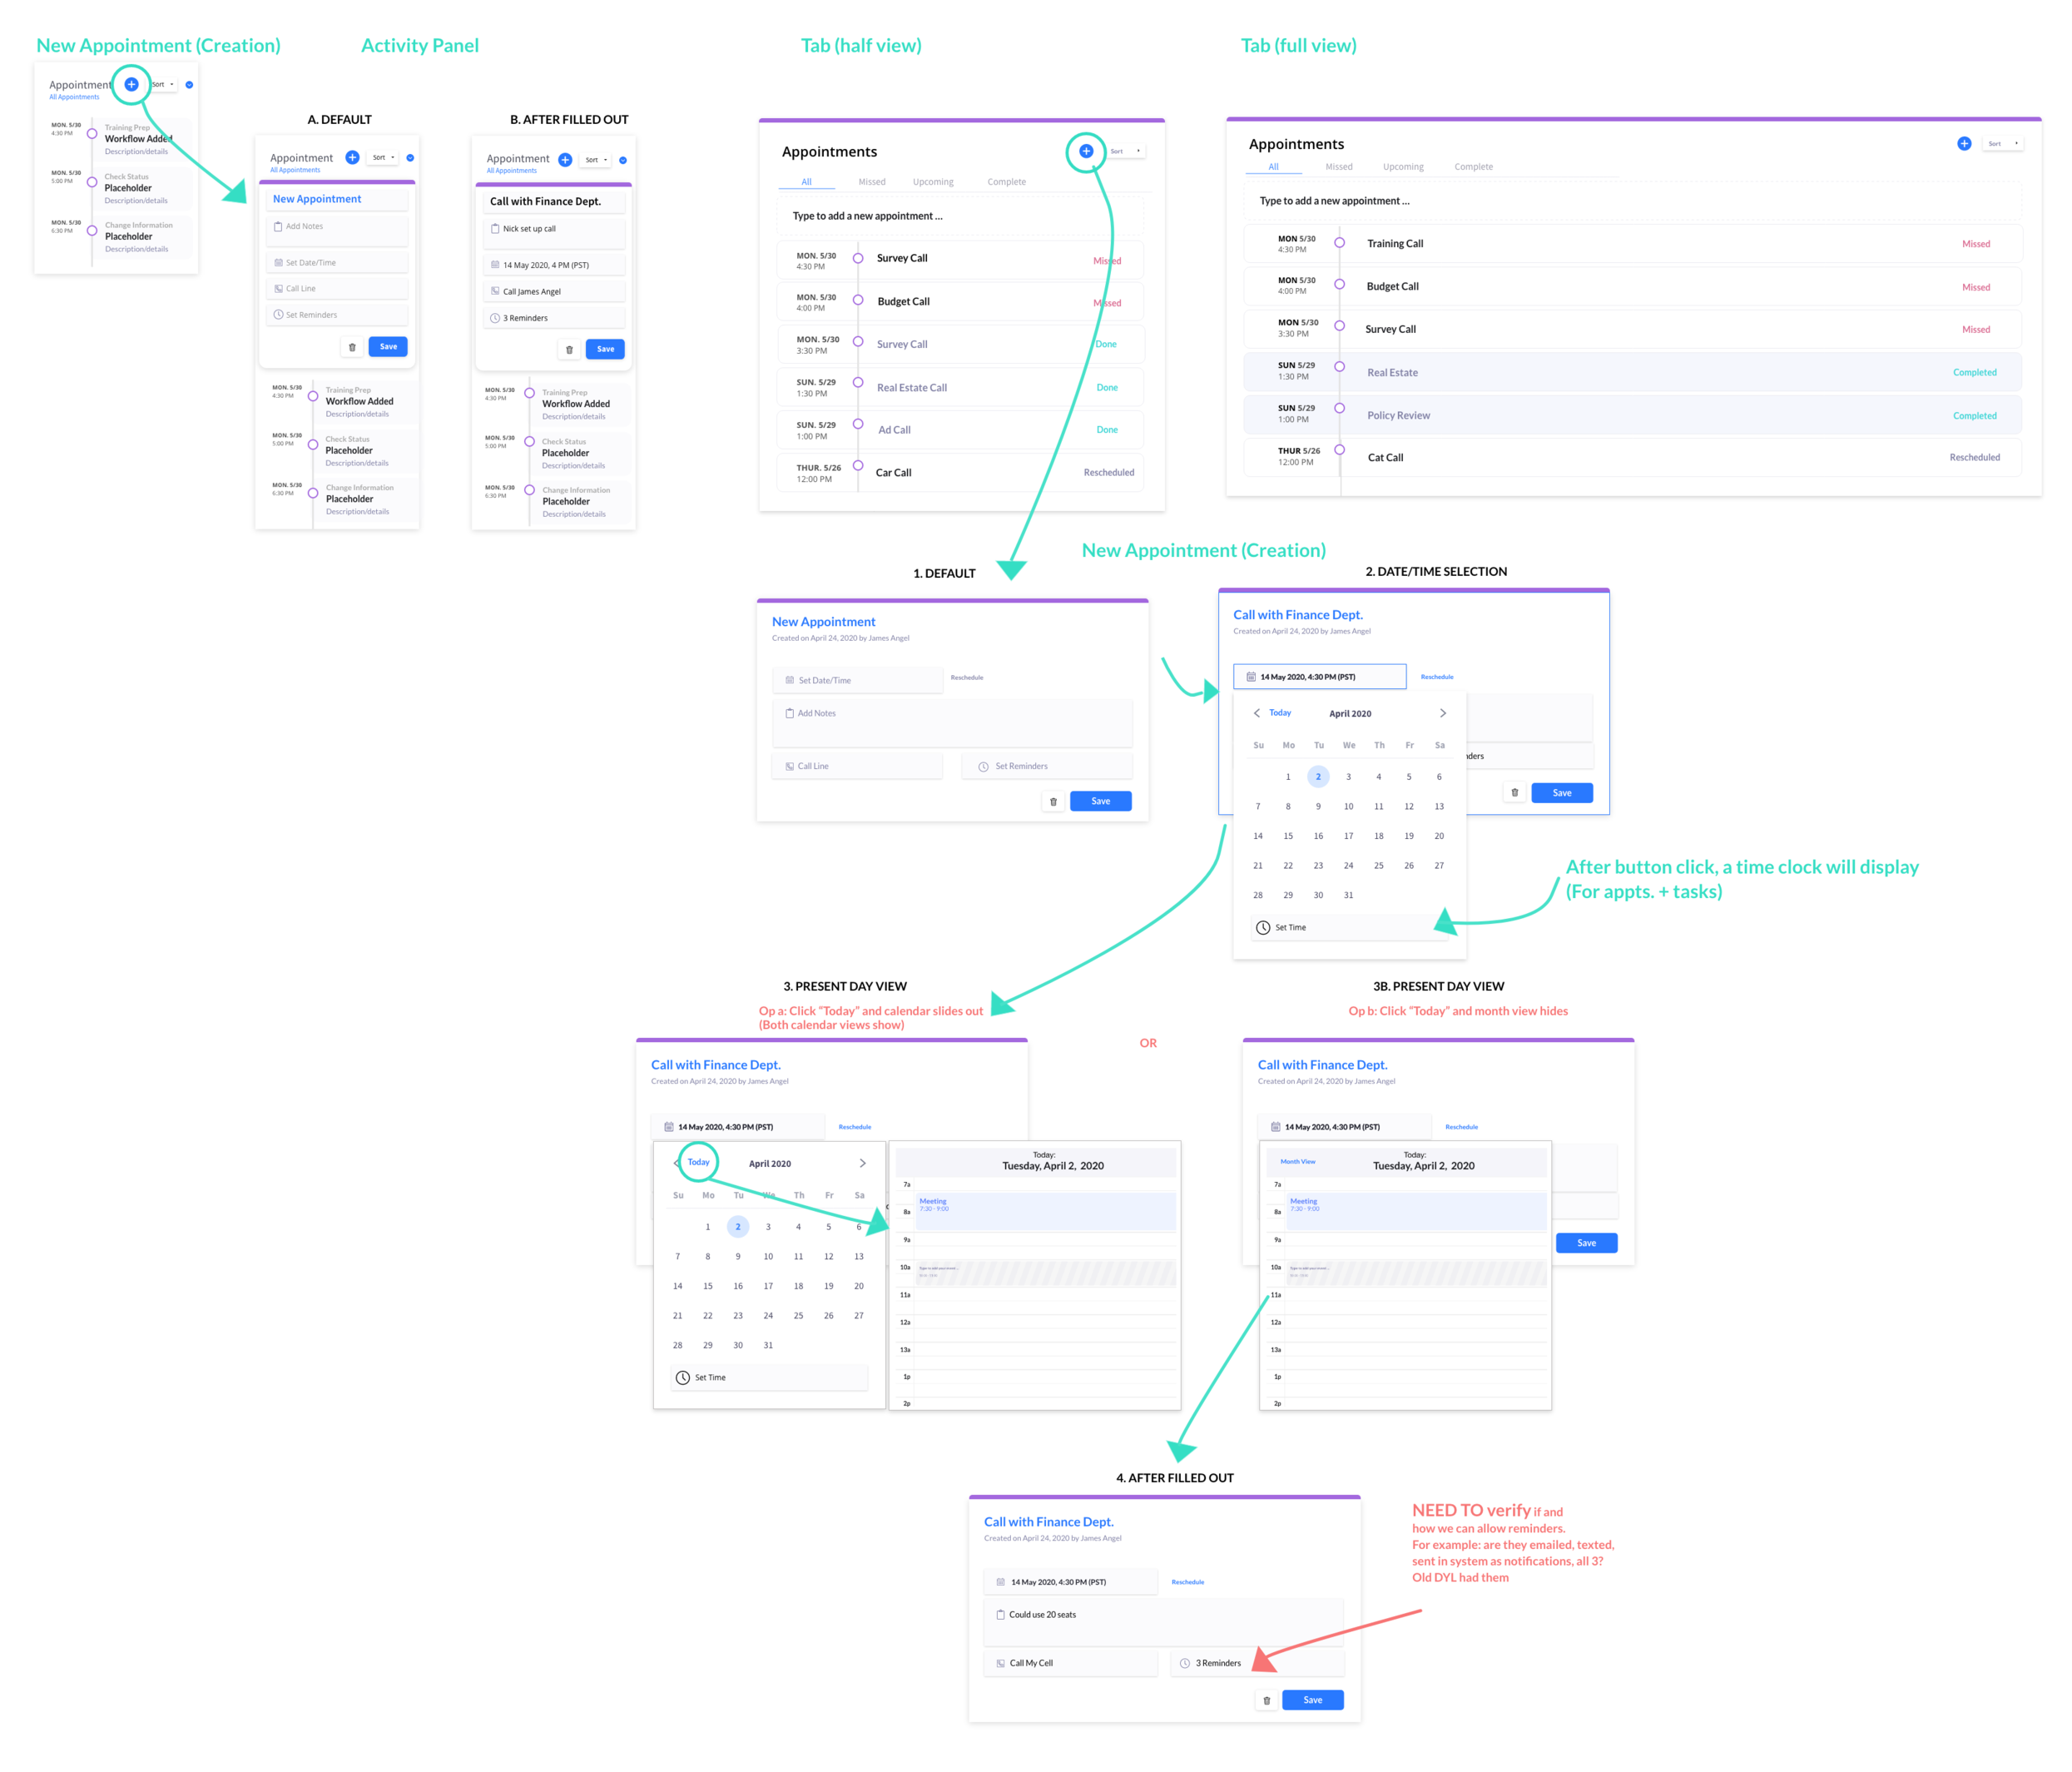Click Month View link in Present Day View 3B
Image resolution: width=2072 pixels, height=1772 pixels.
point(1297,1162)
